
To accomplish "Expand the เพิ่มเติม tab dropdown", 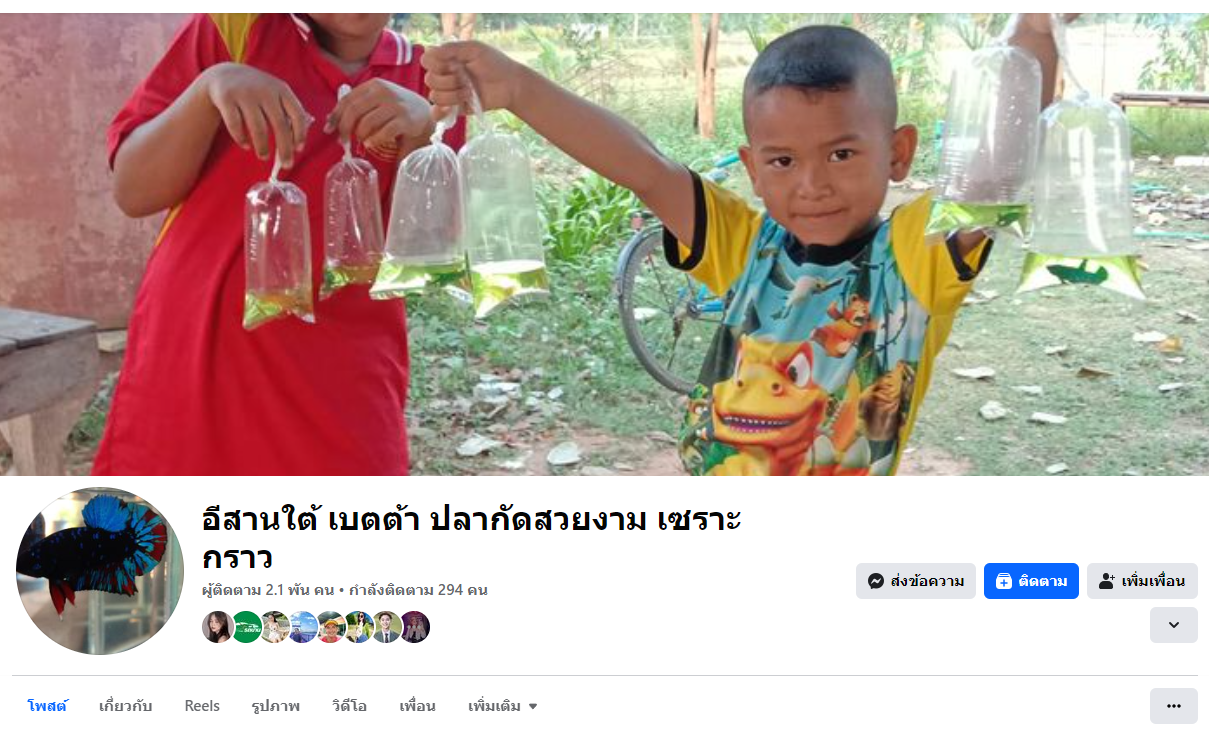I will click(503, 706).
